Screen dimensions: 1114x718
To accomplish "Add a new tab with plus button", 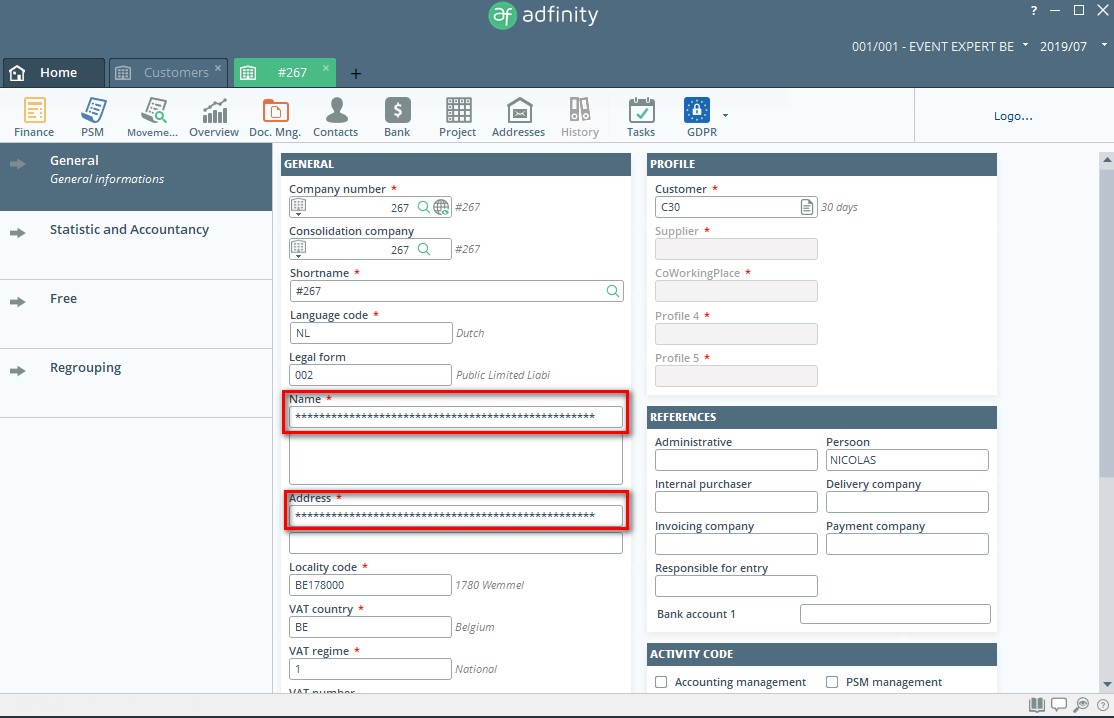I will [x=356, y=73].
